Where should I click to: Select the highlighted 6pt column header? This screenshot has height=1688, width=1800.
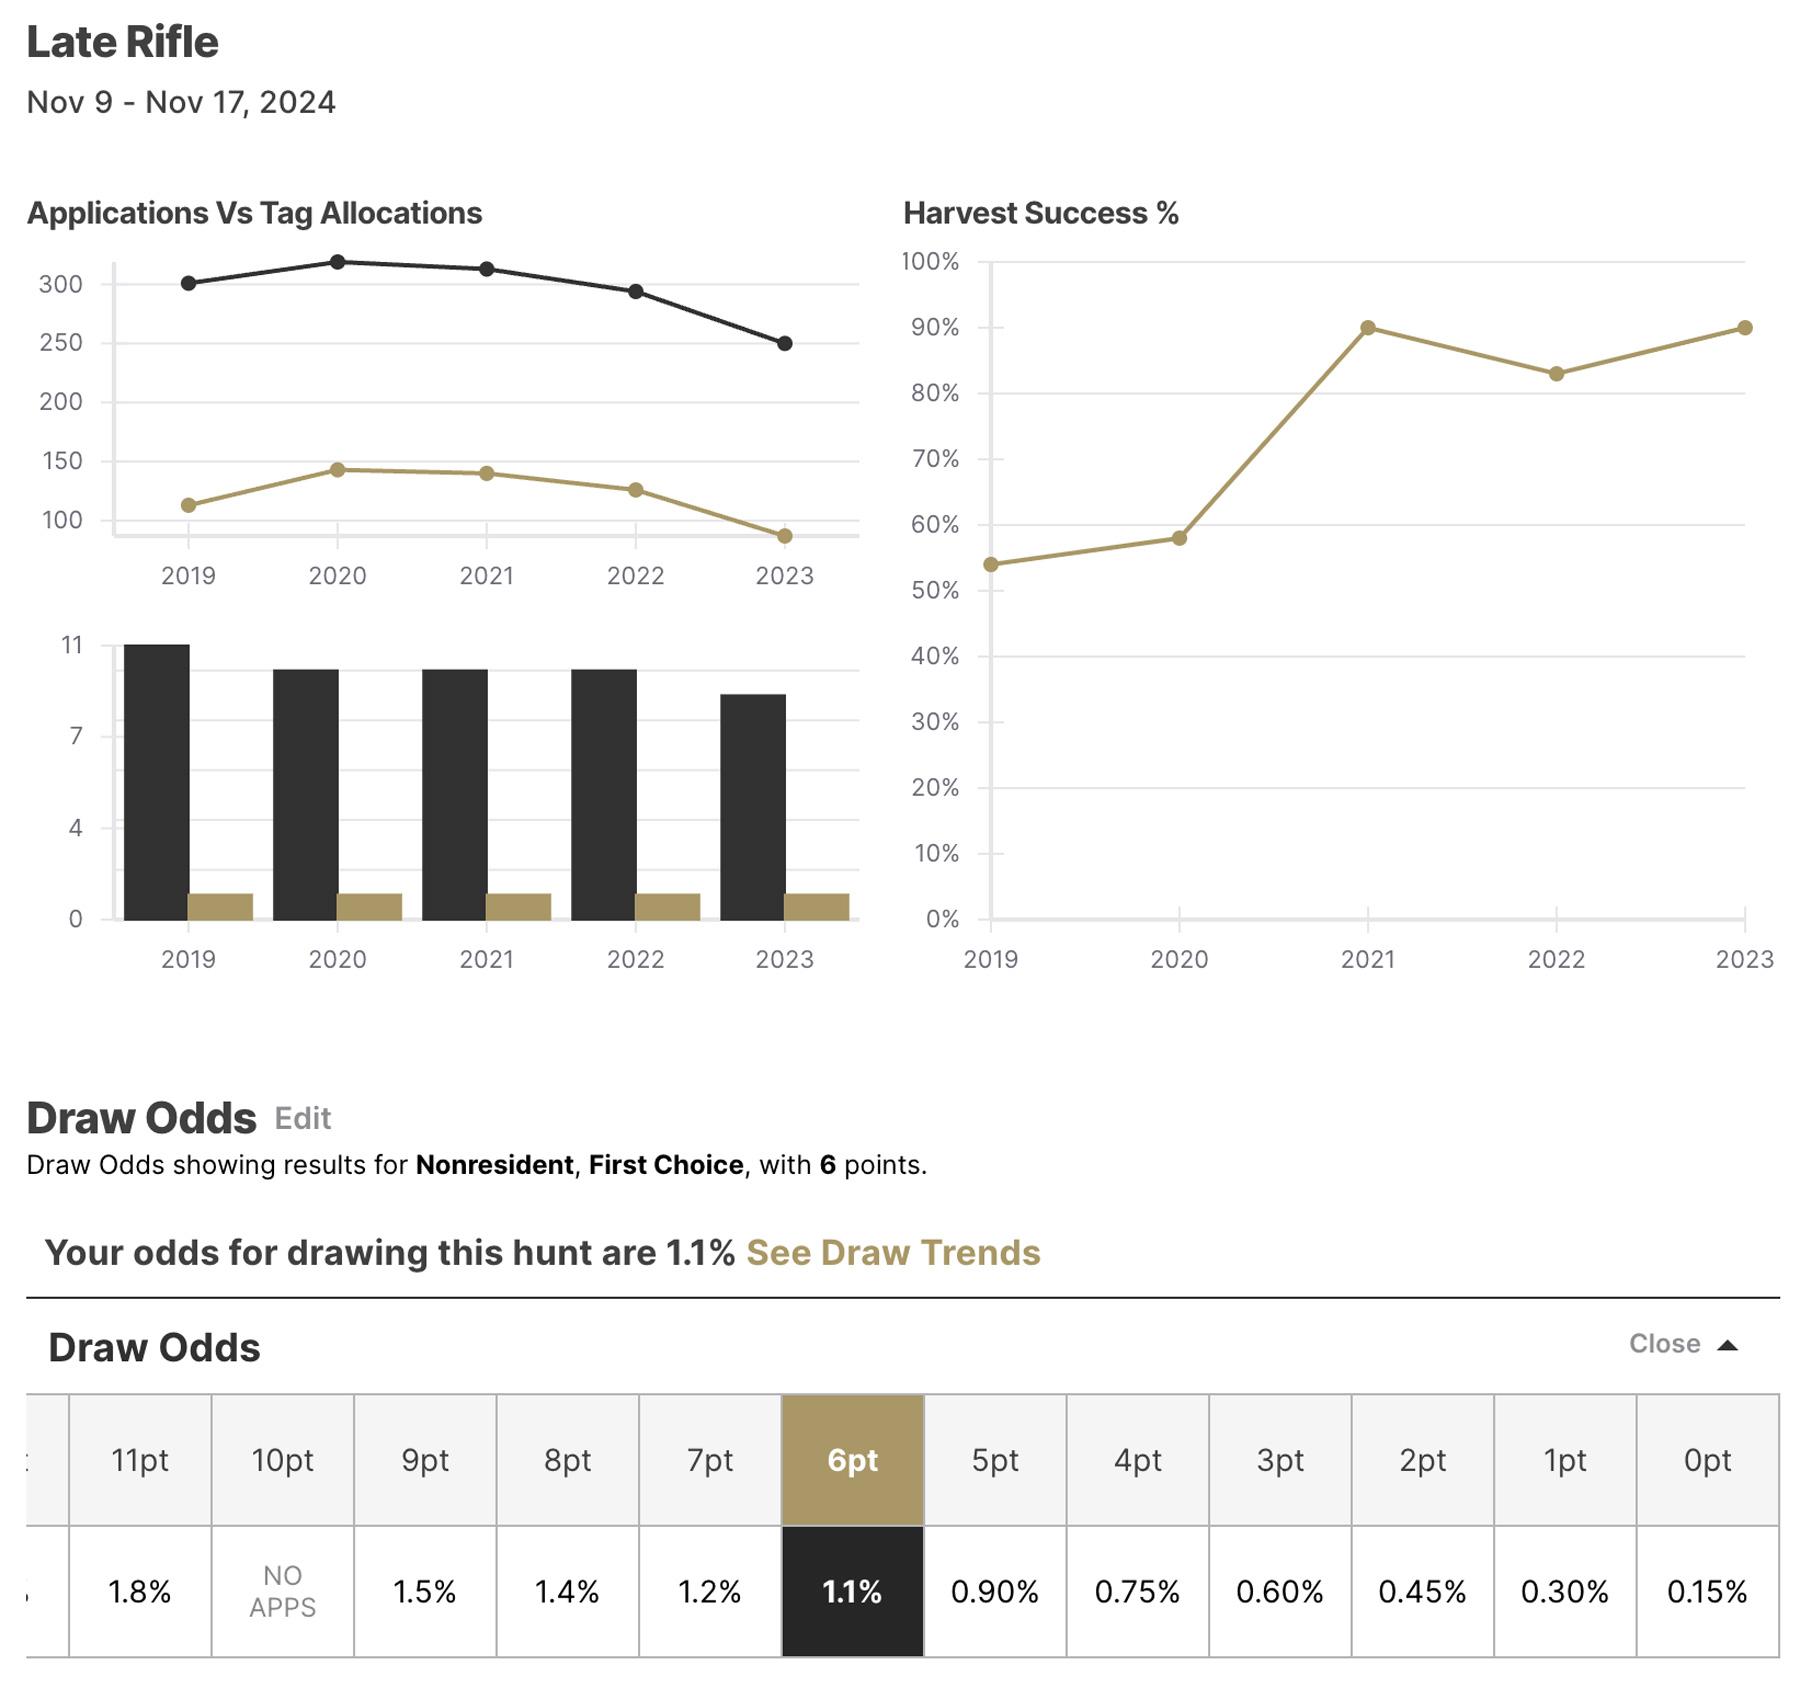[x=853, y=1461]
